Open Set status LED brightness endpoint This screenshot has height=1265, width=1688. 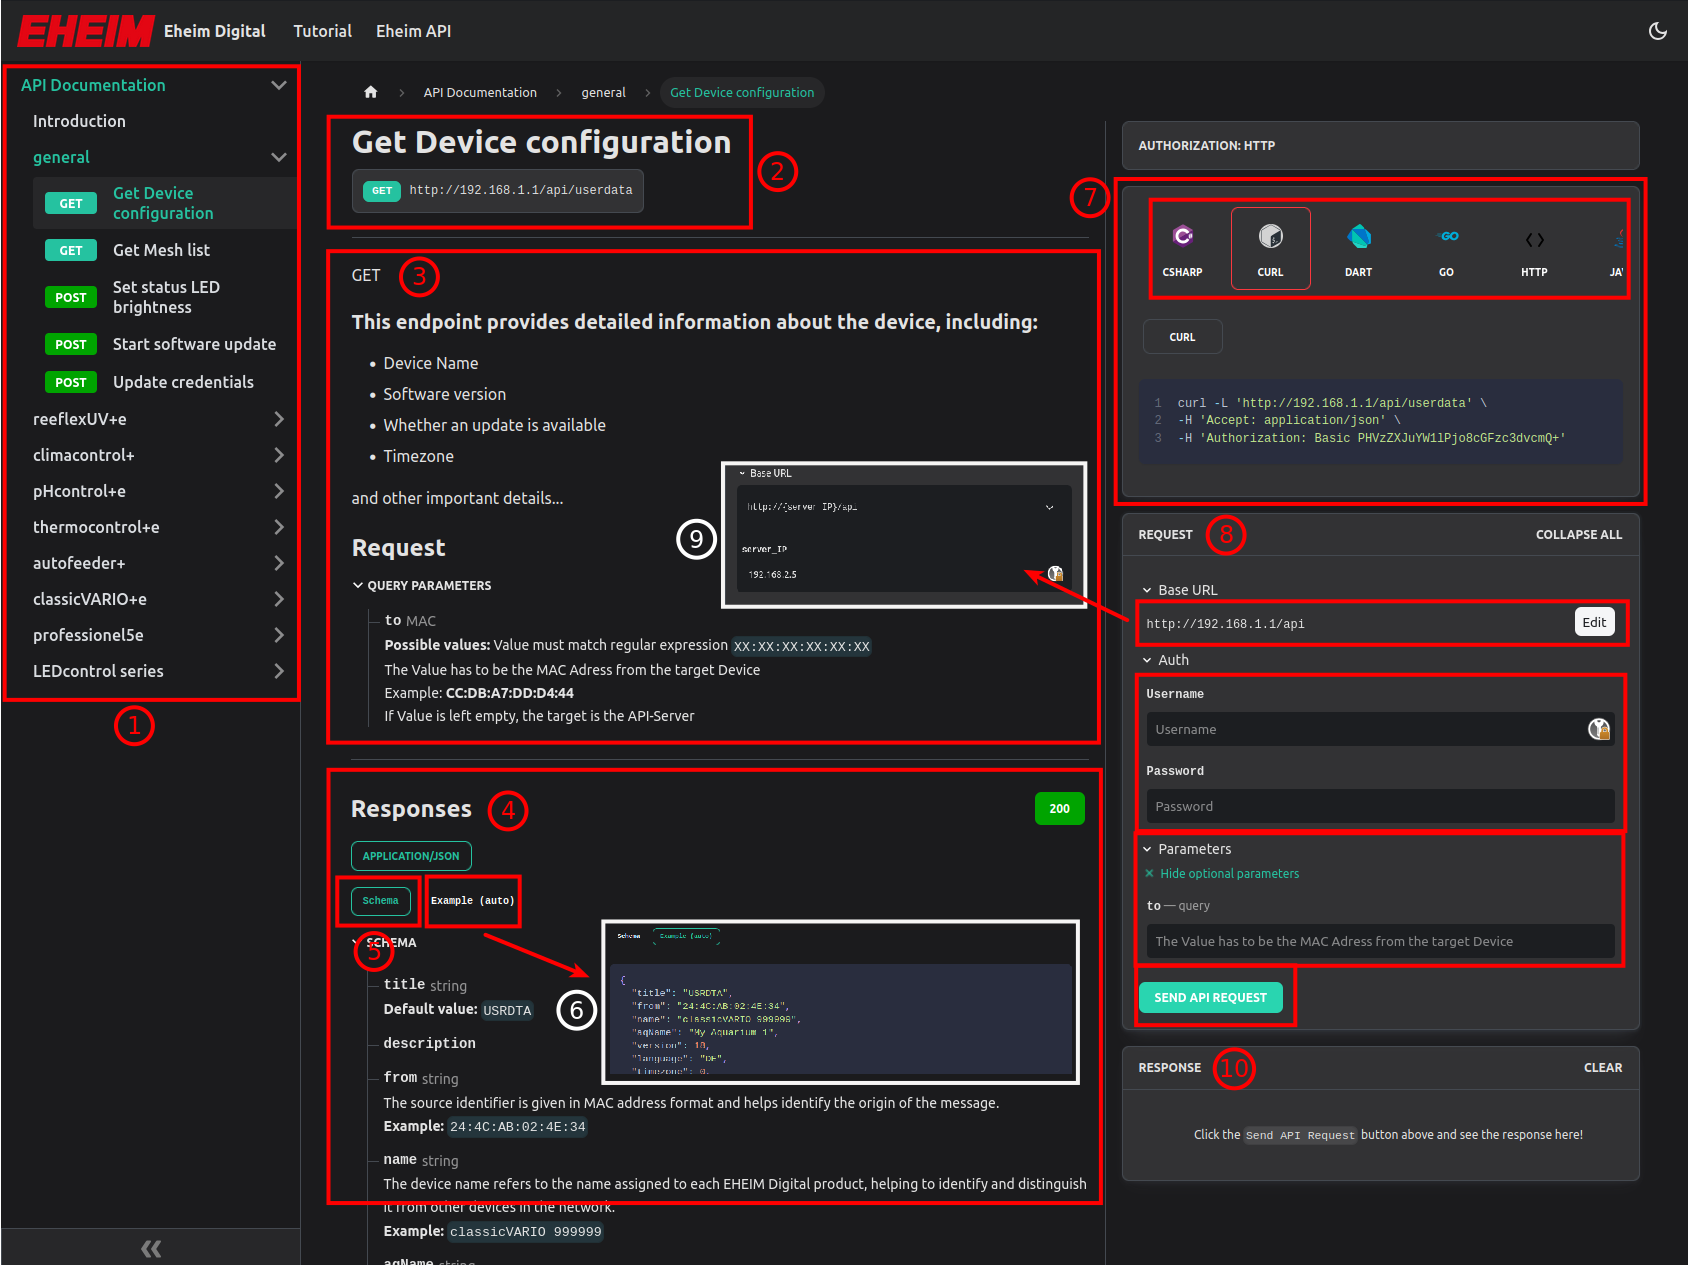point(165,297)
